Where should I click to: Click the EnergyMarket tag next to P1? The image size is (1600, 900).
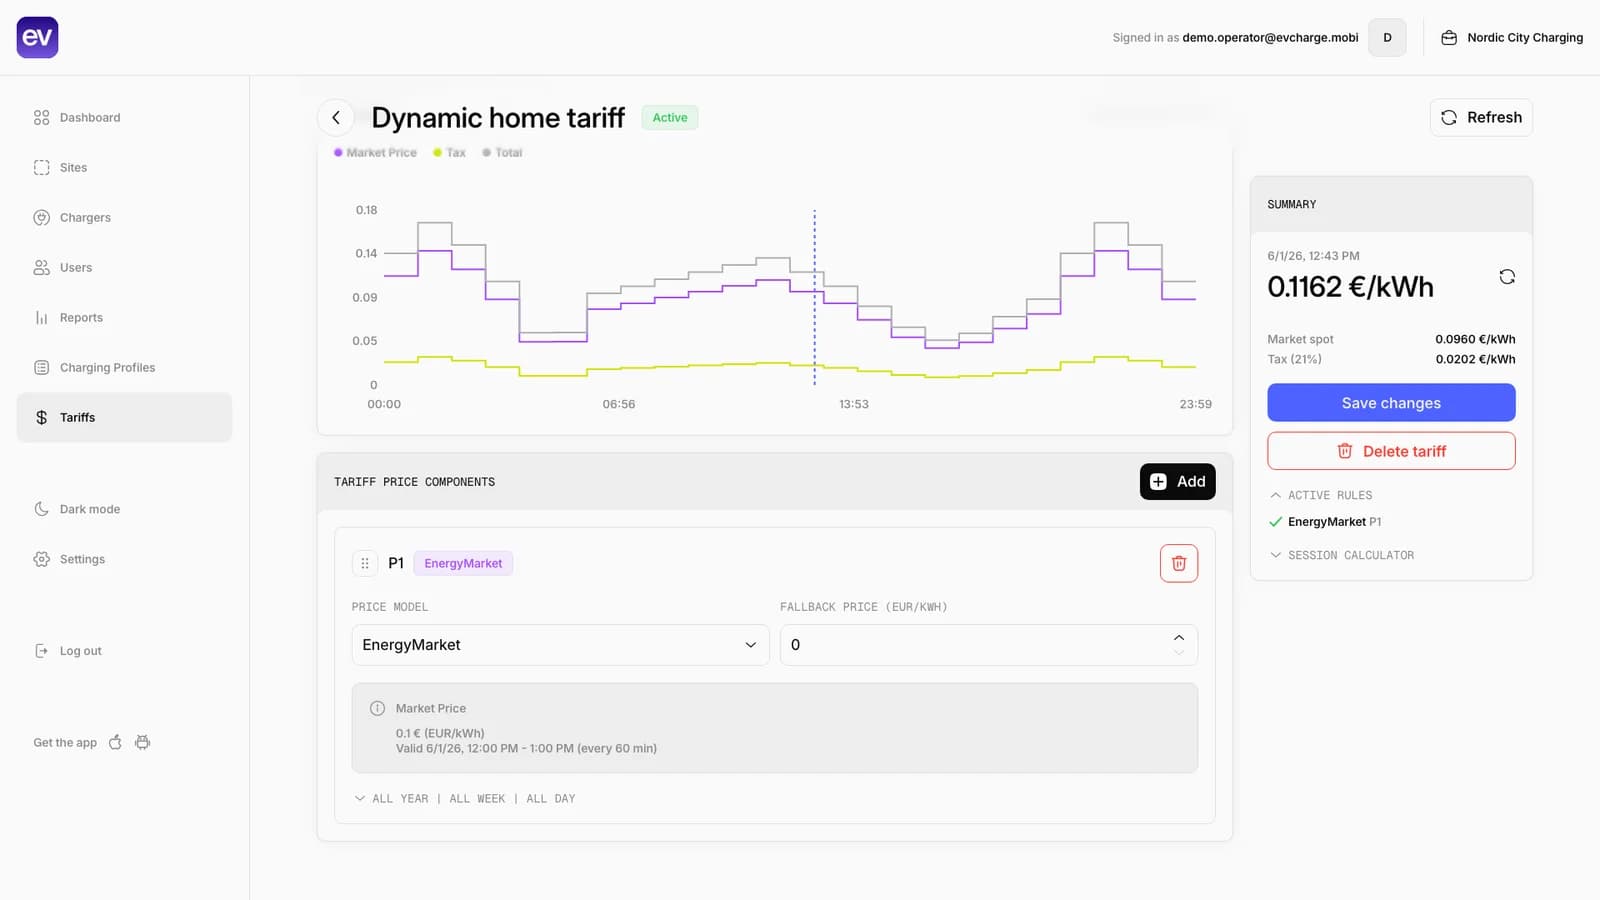[463, 563]
